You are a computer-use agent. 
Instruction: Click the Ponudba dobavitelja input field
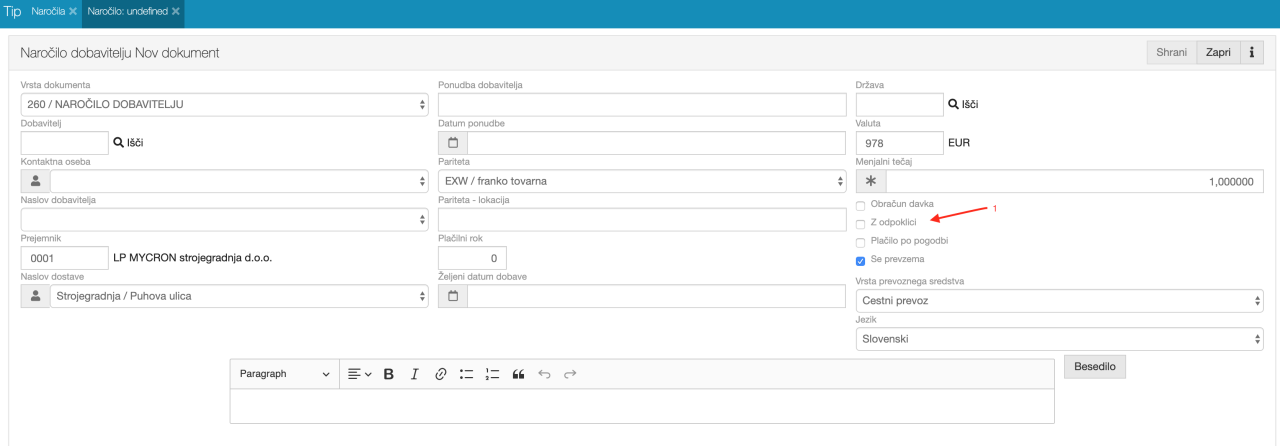[642, 105]
